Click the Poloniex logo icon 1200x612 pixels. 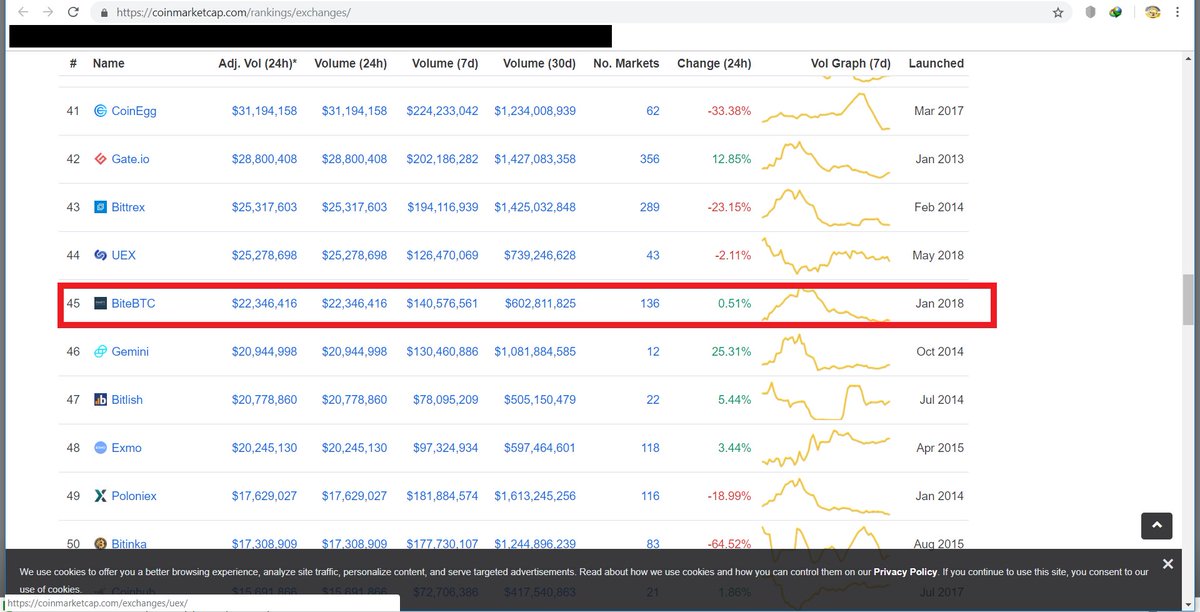click(x=100, y=495)
